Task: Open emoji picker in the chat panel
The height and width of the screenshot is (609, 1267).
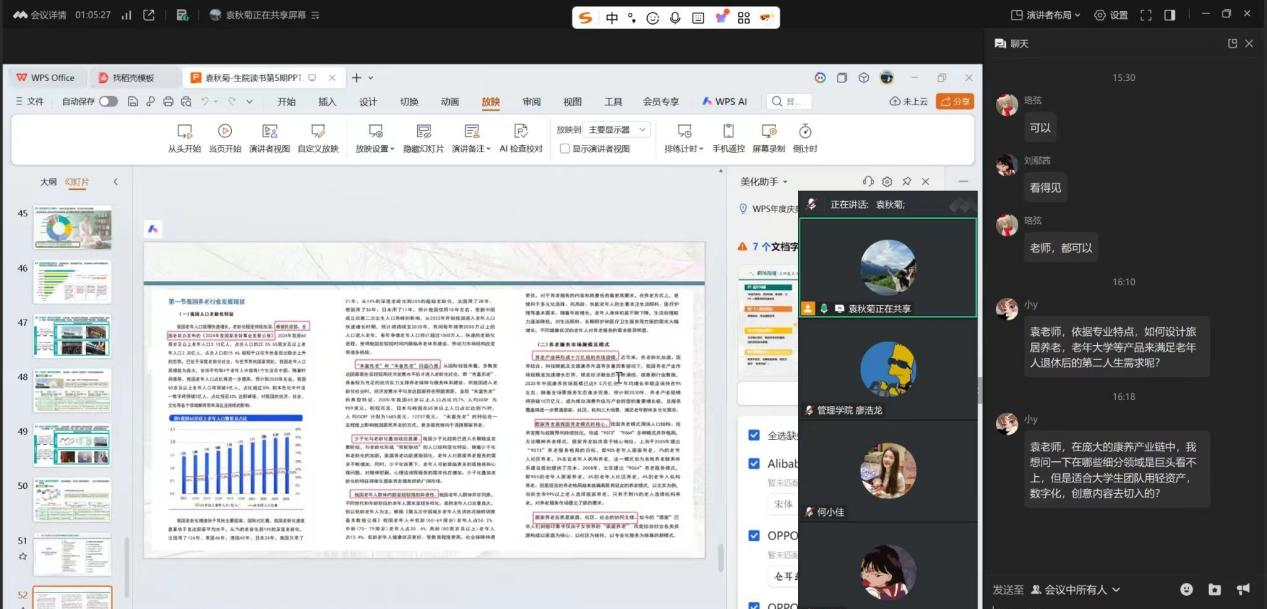Action: coord(1186,590)
